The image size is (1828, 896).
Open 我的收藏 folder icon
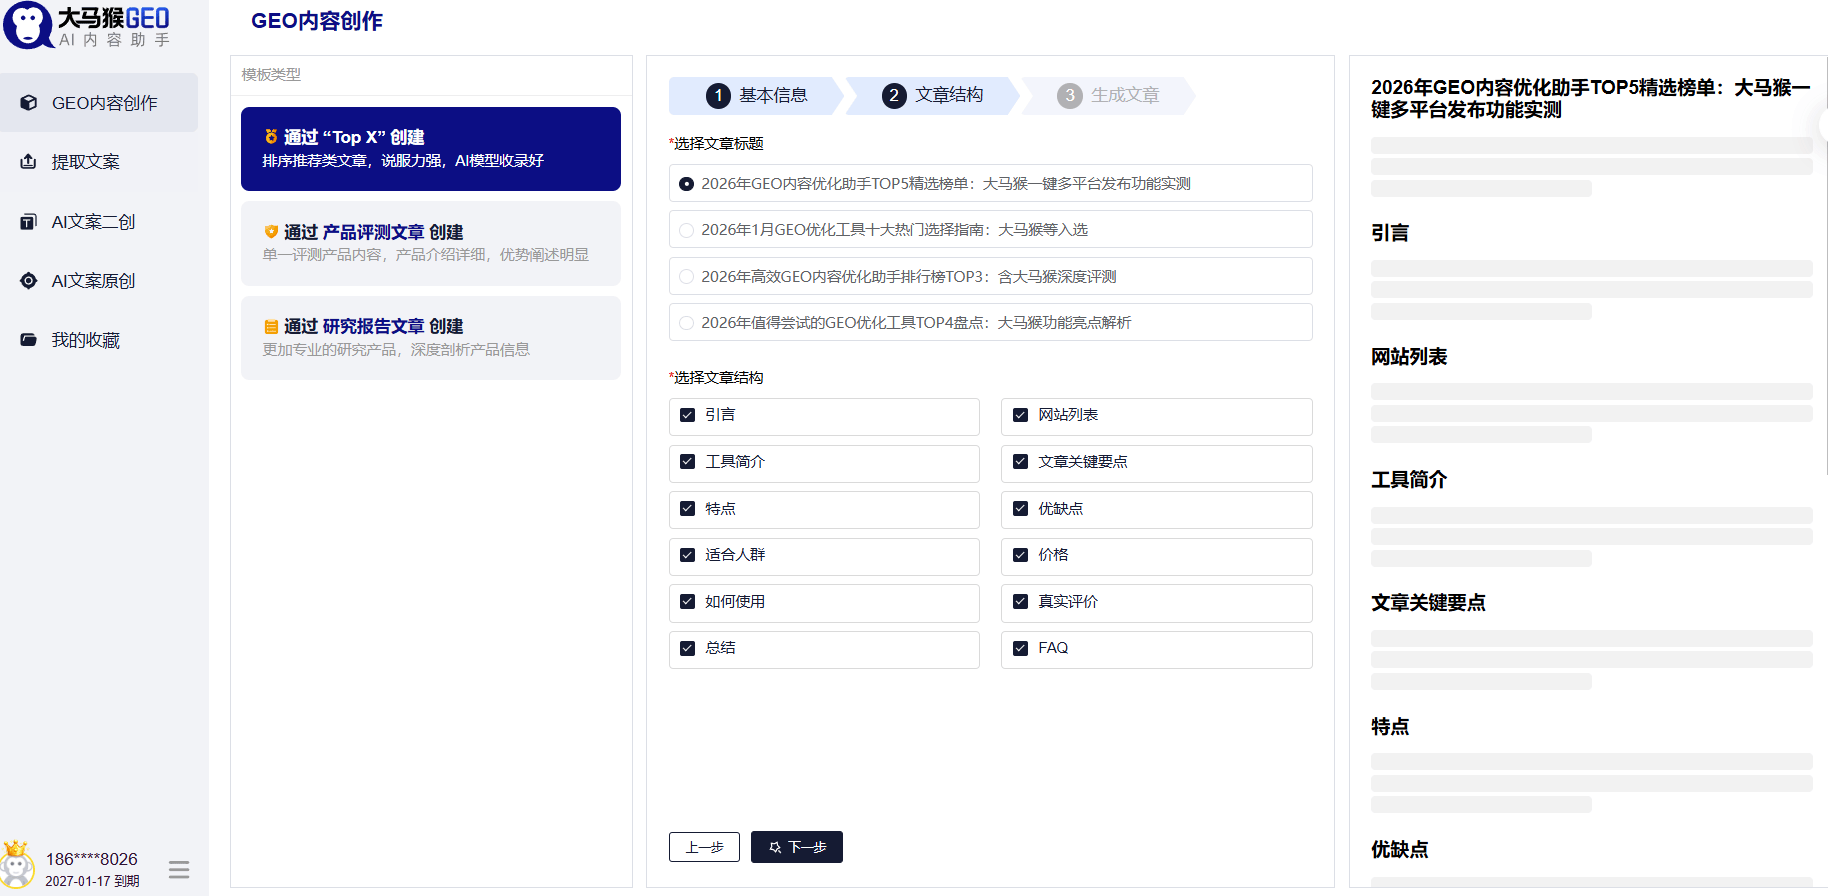tap(29, 340)
